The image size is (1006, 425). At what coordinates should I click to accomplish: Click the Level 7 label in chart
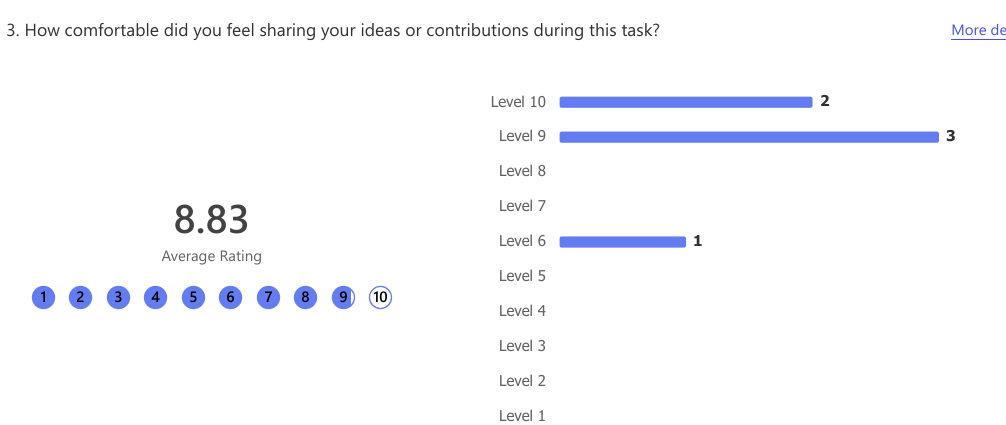(x=522, y=206)
